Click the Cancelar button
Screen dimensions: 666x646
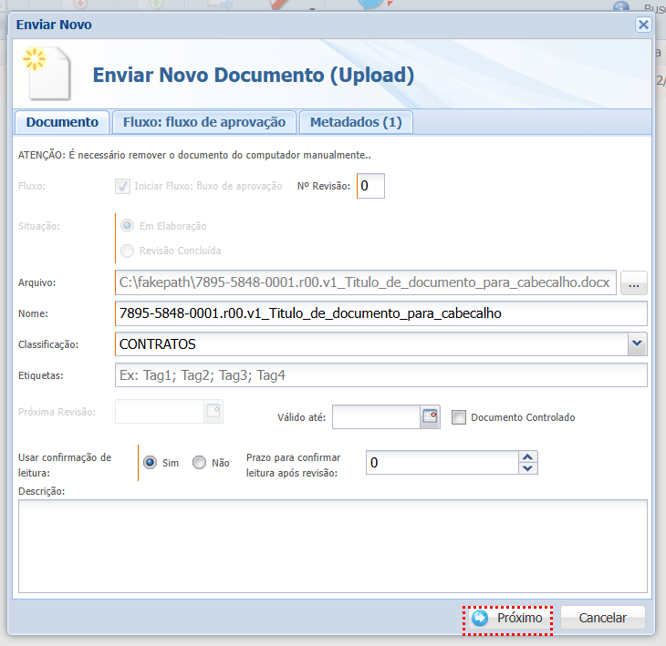(602, 618)
